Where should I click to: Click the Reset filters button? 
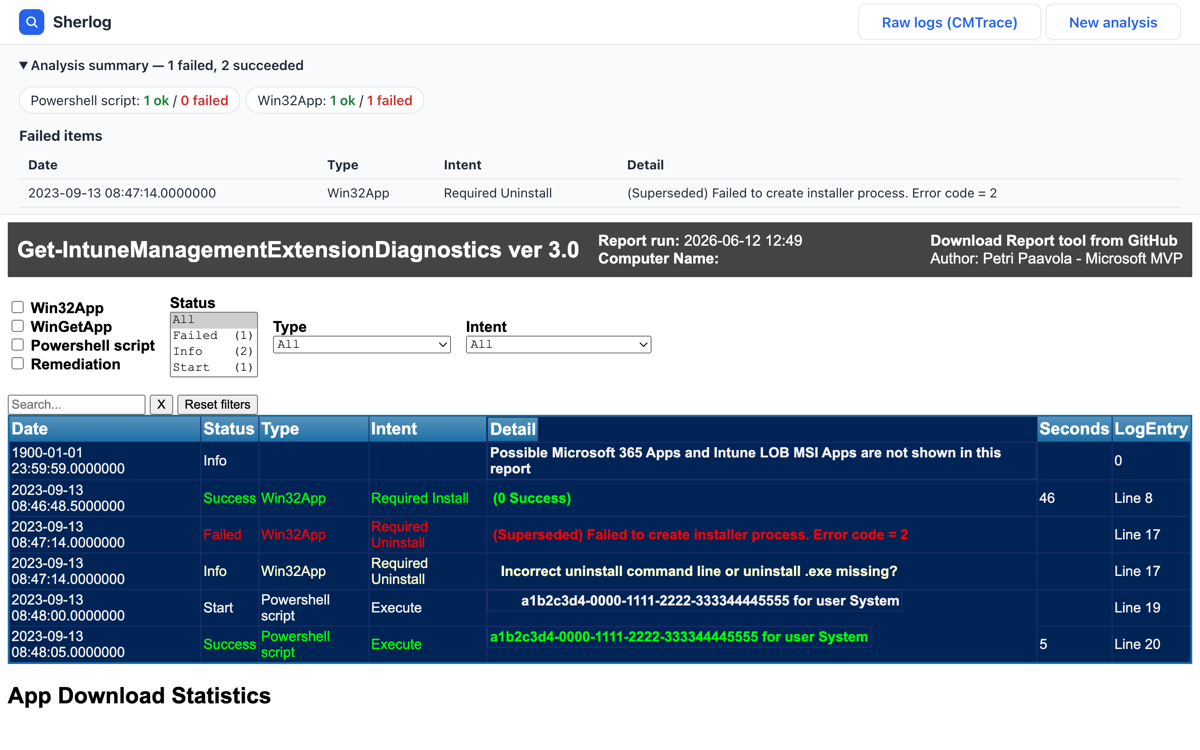217,404
